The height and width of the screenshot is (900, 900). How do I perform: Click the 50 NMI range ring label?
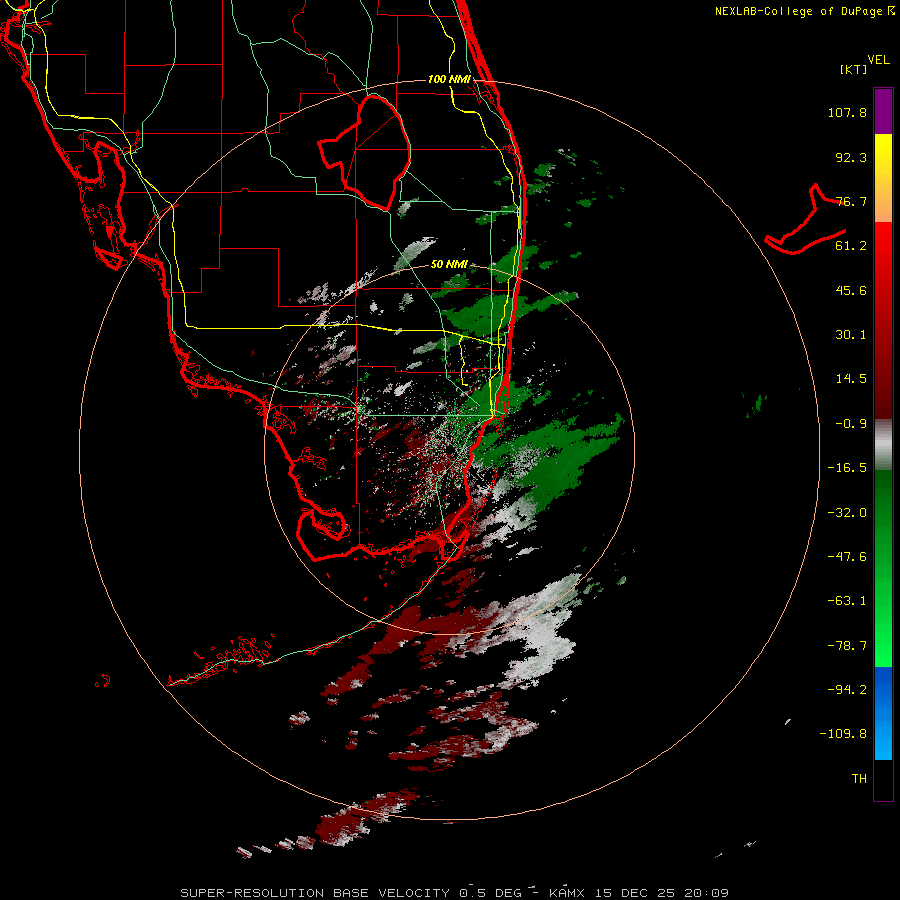tap(449, 265)
